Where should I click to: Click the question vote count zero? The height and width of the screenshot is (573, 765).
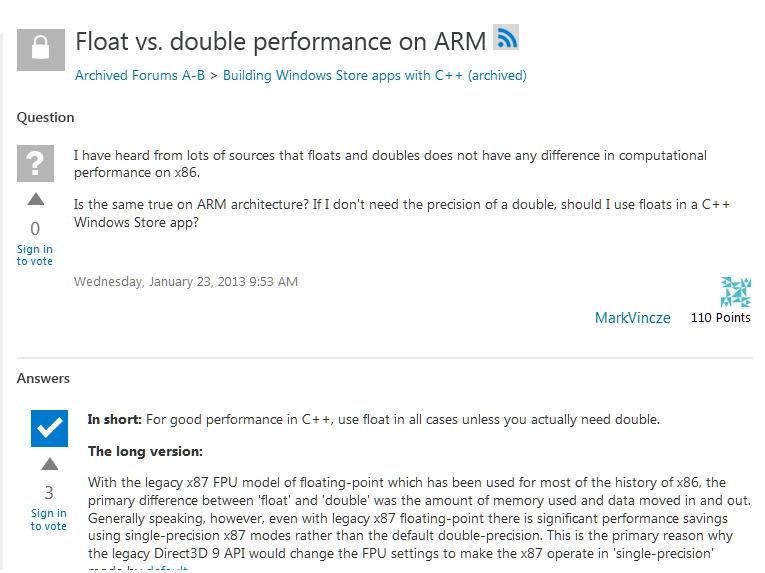point(35,229)
